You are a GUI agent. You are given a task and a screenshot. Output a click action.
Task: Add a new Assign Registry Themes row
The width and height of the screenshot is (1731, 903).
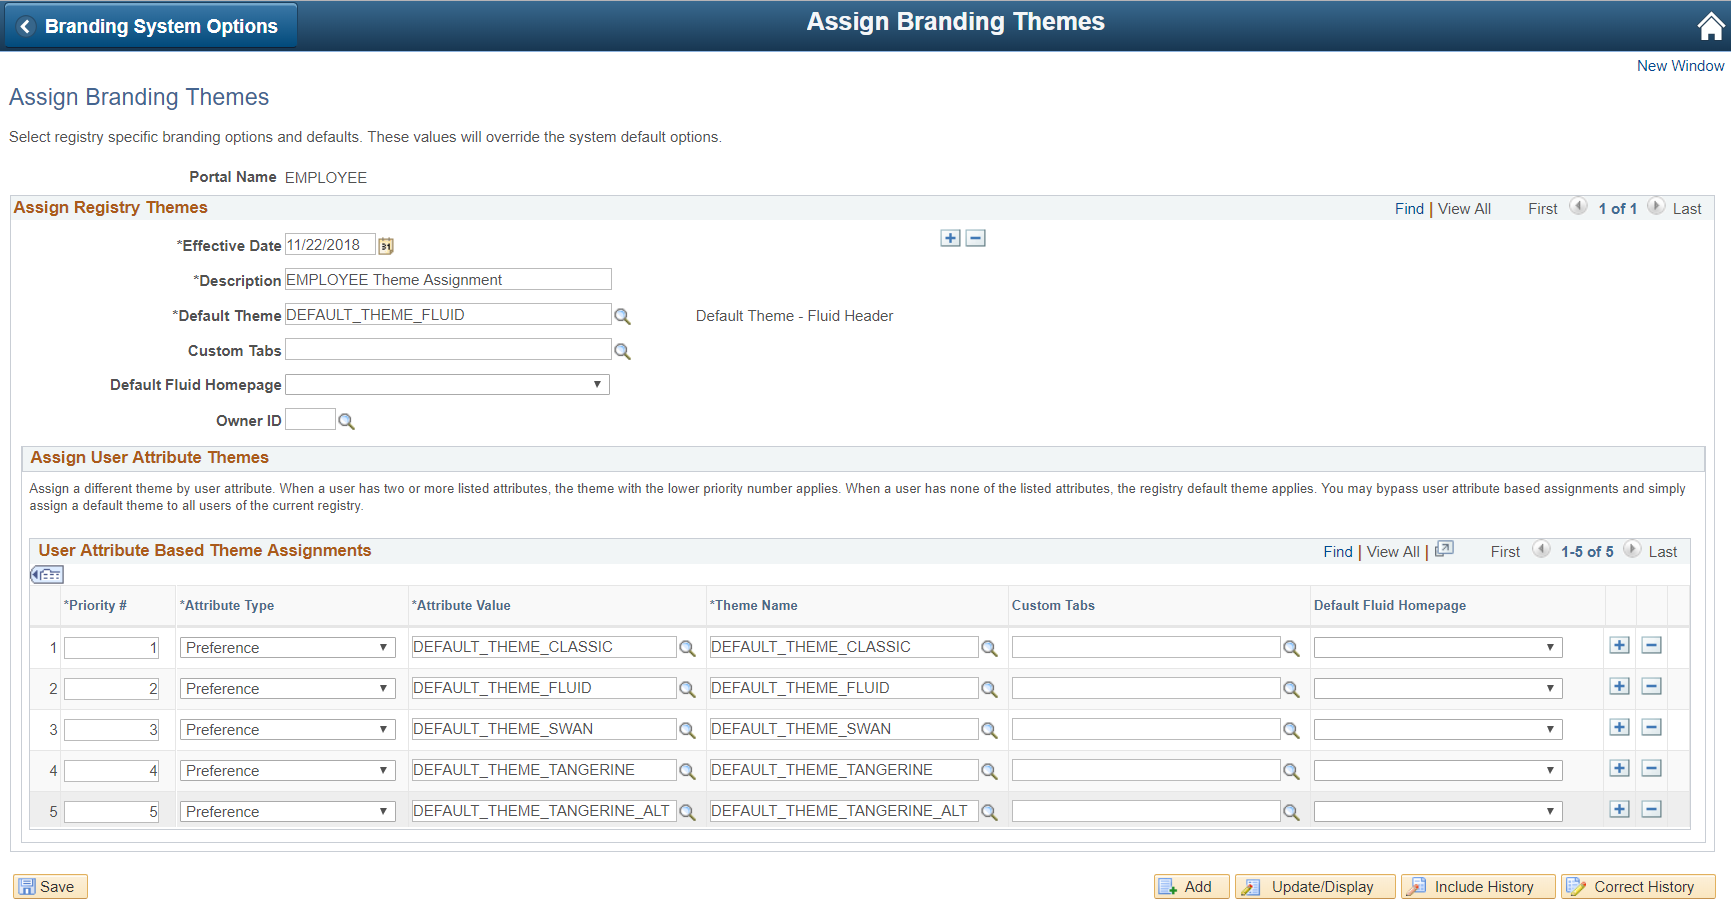click(951, 238)
